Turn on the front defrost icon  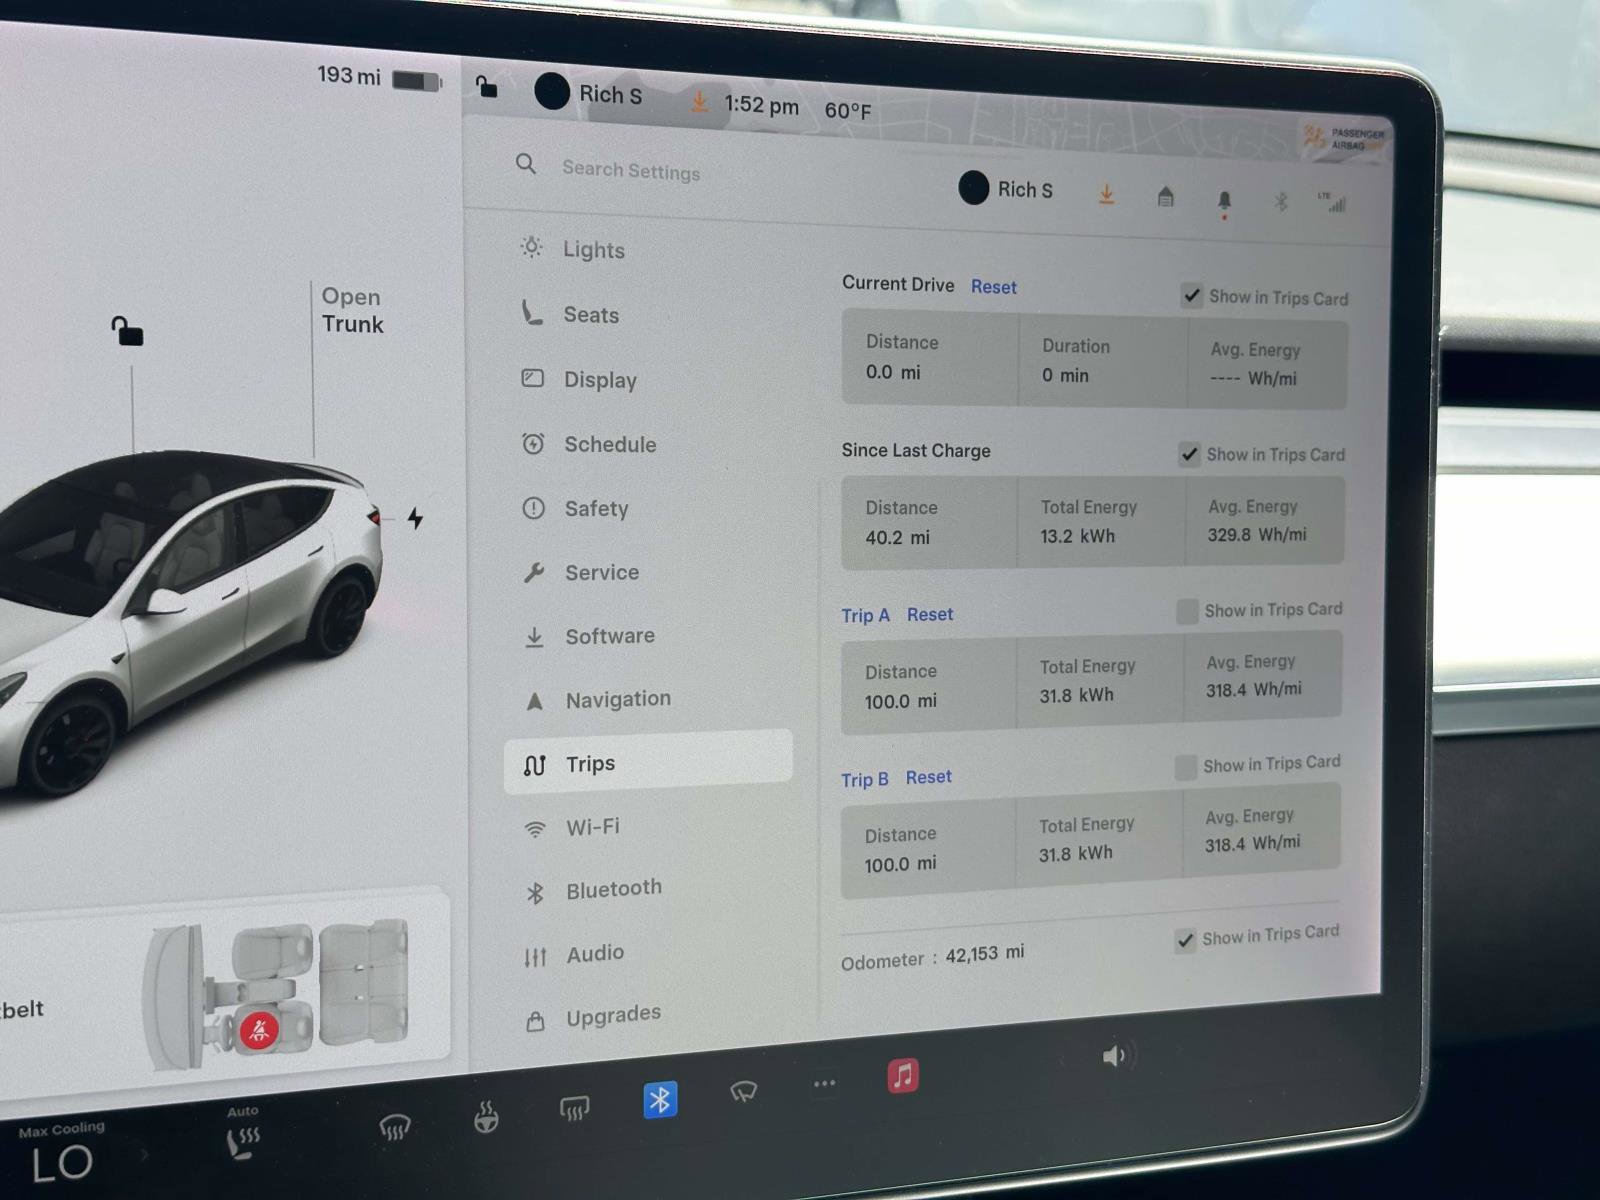click(x=395, y=1128)
